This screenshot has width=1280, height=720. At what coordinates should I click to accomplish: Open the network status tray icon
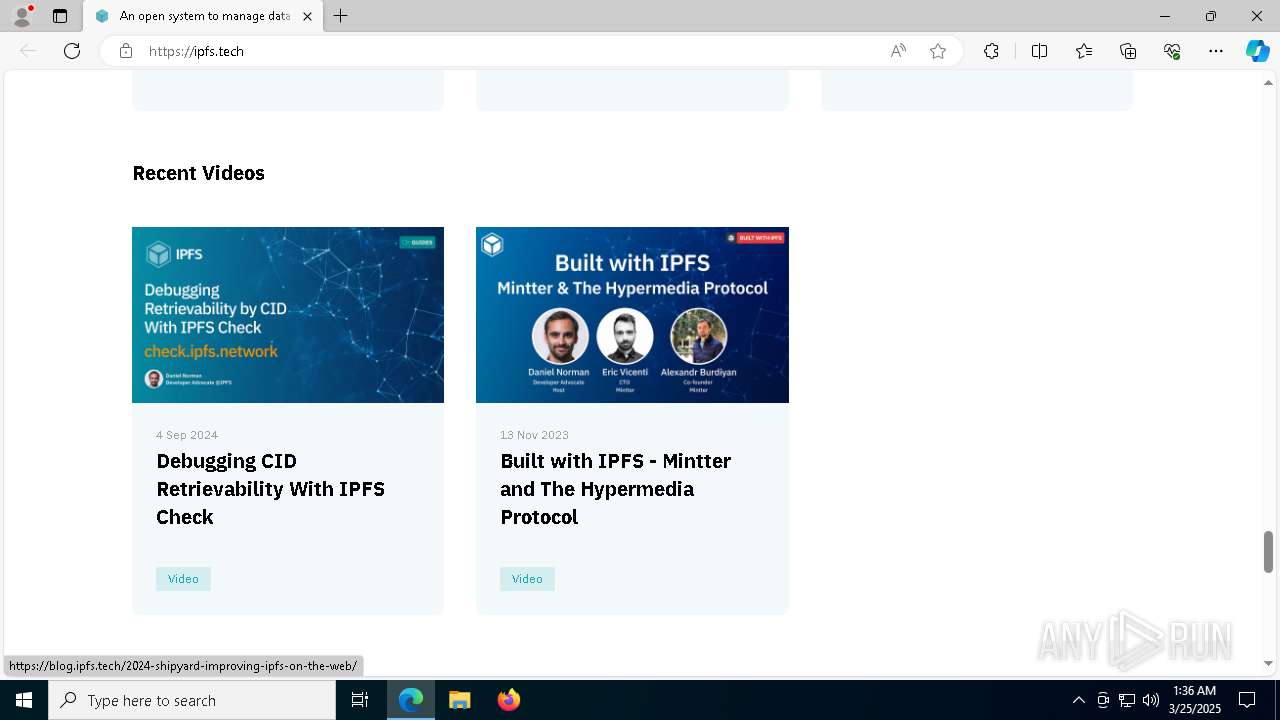click(1127, 700)
